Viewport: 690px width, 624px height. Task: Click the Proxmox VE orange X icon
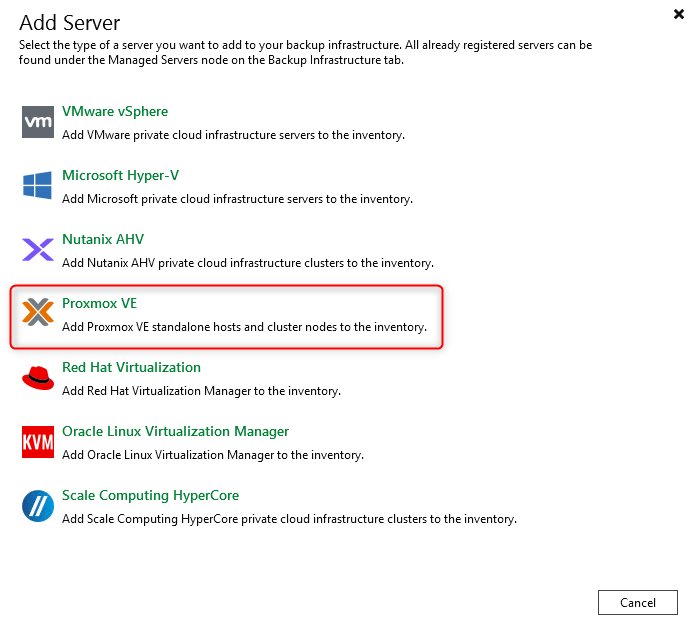pos(38,312)
